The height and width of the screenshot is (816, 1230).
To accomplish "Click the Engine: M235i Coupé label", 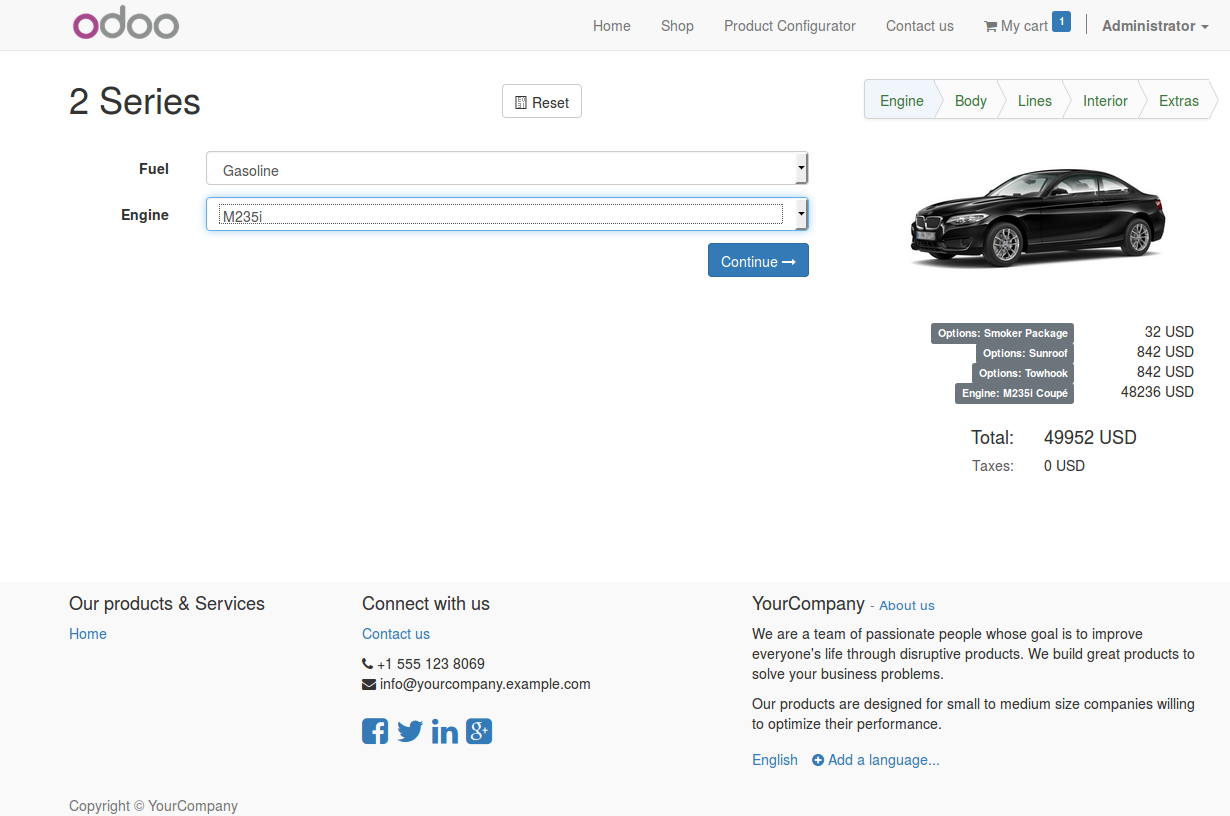I will pyautogui.click(x=1014, y=393).
